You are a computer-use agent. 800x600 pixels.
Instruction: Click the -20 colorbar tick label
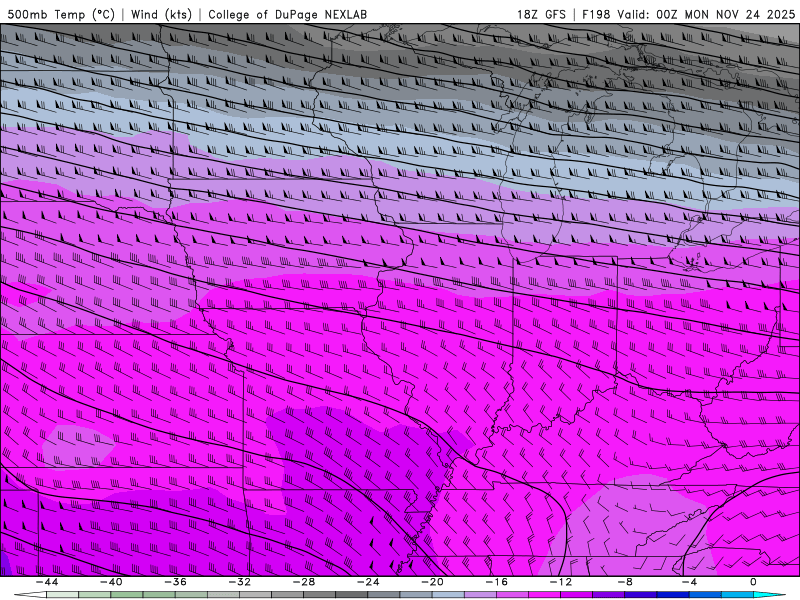(433, 582)
